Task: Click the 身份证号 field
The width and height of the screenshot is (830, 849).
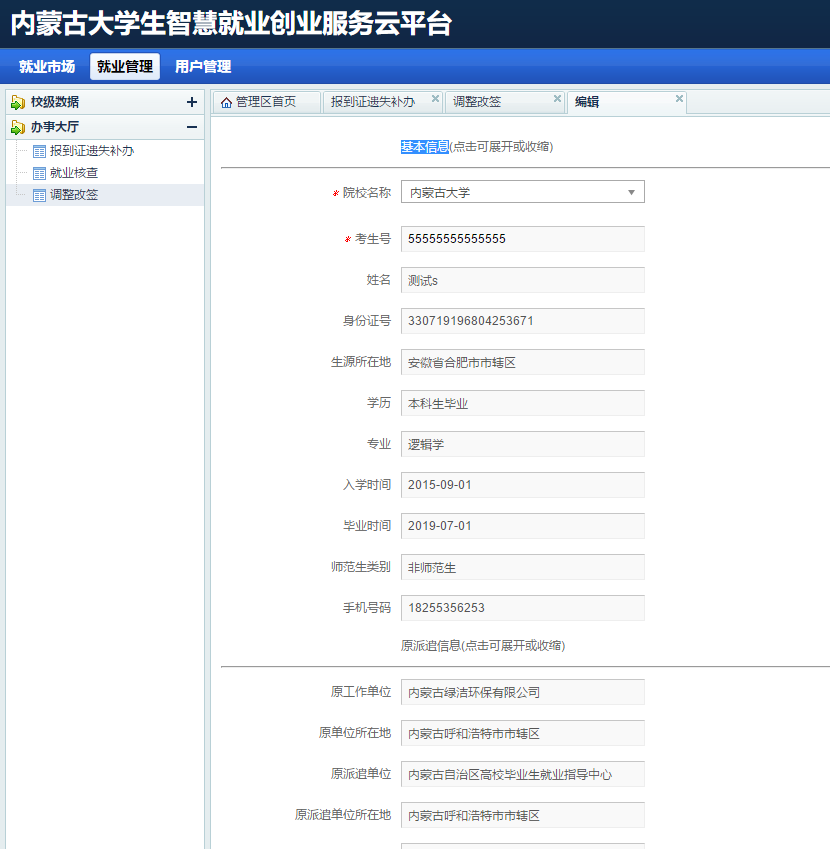Action: (522, 321)
